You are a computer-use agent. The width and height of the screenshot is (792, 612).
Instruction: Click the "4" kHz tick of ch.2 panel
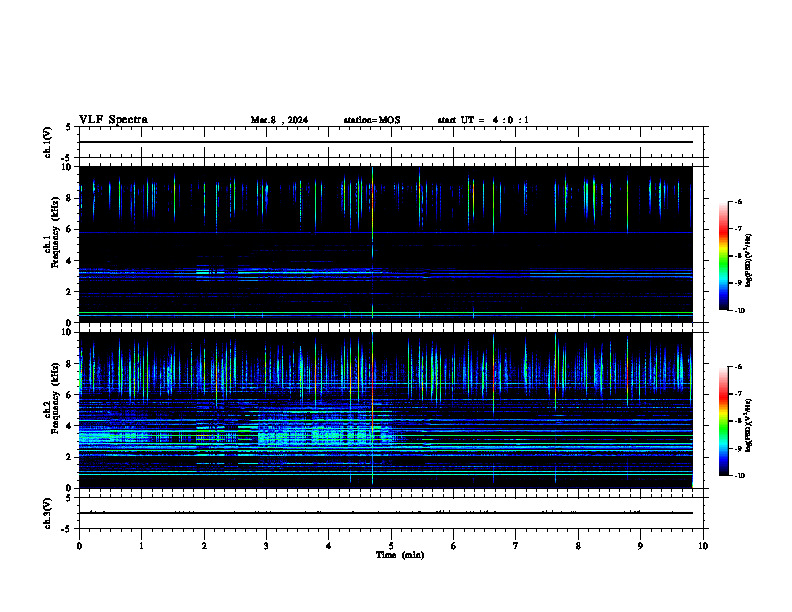[x=70, y=426]
